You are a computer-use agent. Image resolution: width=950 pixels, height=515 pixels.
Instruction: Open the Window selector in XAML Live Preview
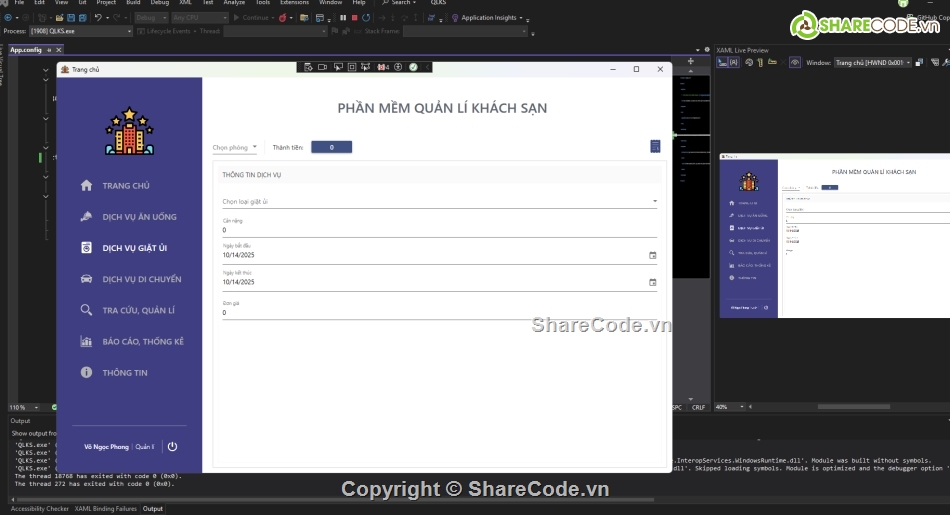coord(868,62)
